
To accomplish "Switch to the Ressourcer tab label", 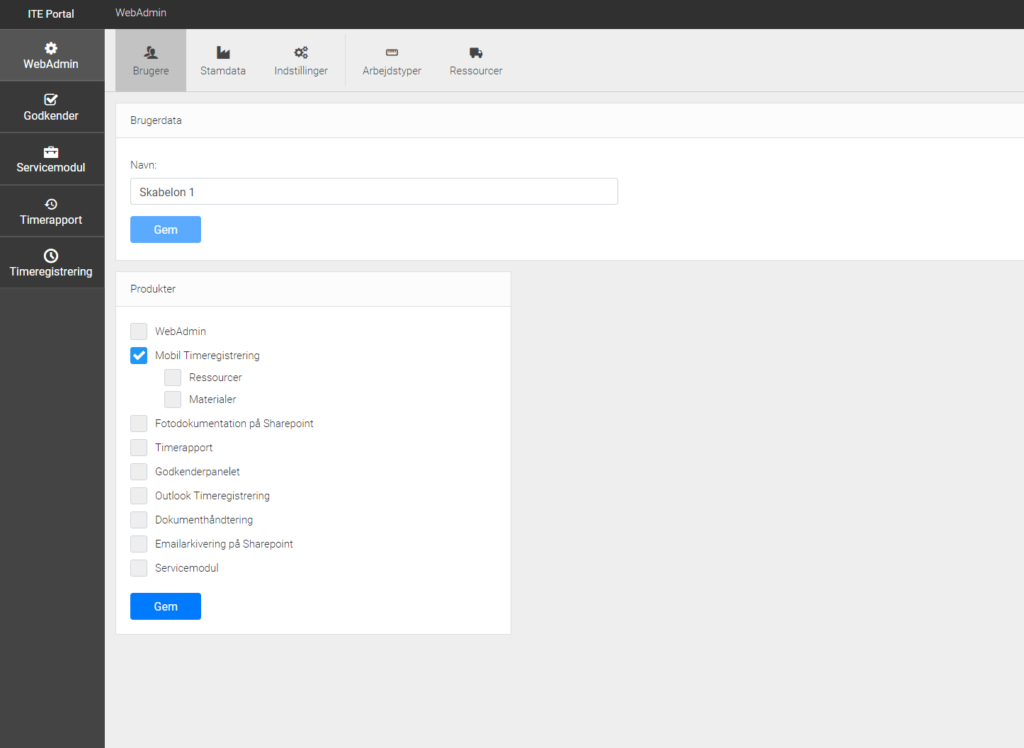I will click(476, 71).
